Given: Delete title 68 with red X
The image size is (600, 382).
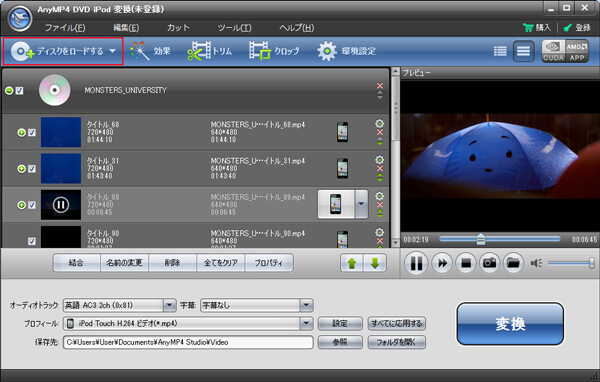Looking at the screenshot, I should click(380, 132).
